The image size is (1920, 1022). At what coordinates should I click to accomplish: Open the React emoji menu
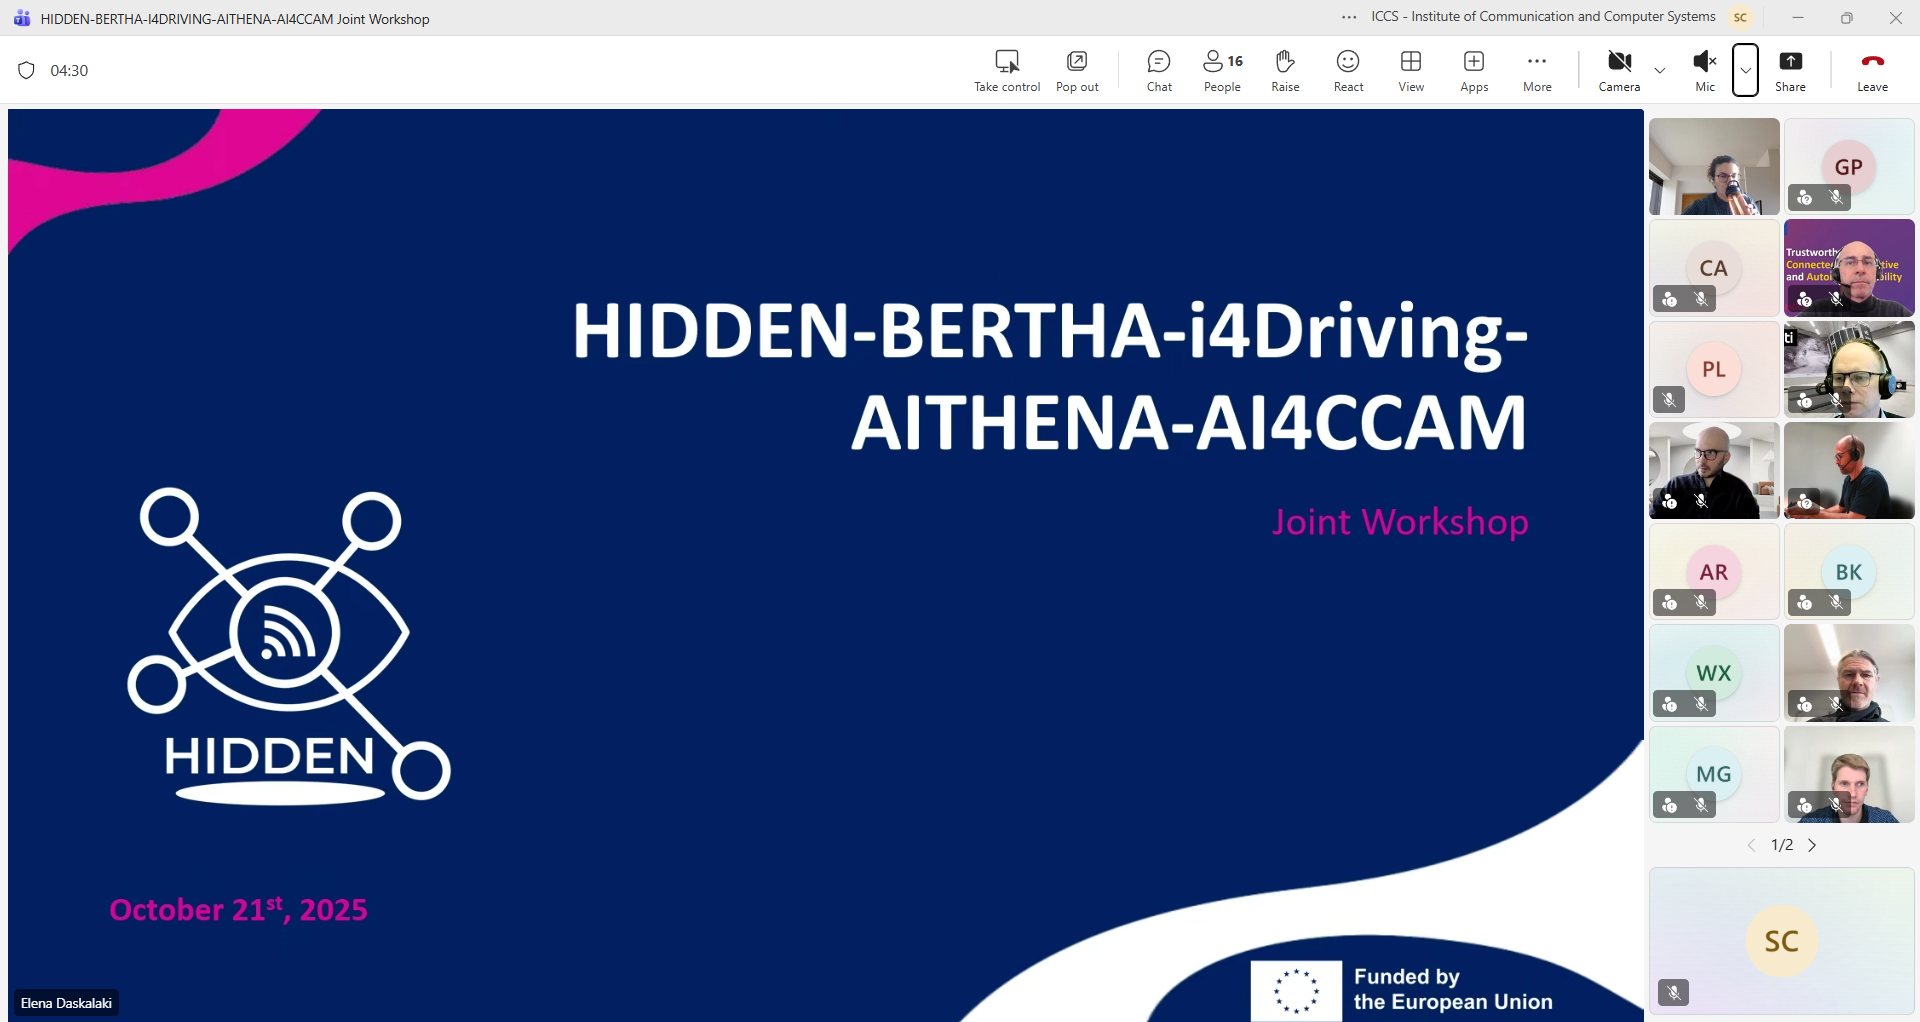point(1348,71)
